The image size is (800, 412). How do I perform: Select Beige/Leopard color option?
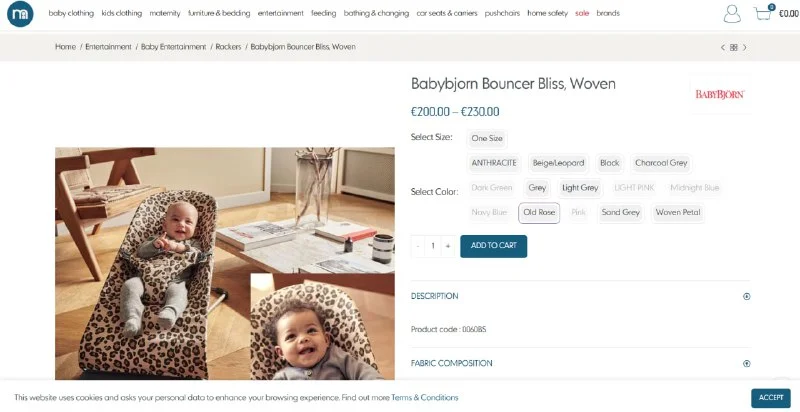coord(558,163)
